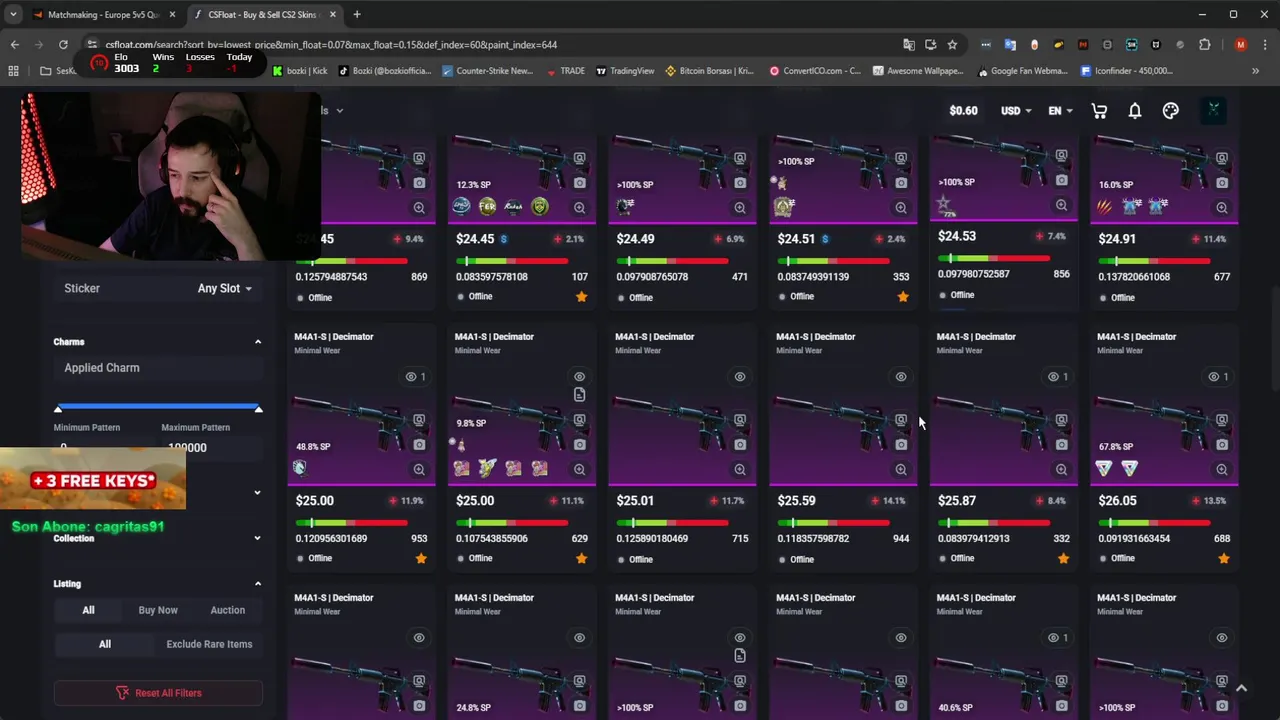Toggle favorite star on $26.05 card

pyautogui.click(x=1224, y=558)
